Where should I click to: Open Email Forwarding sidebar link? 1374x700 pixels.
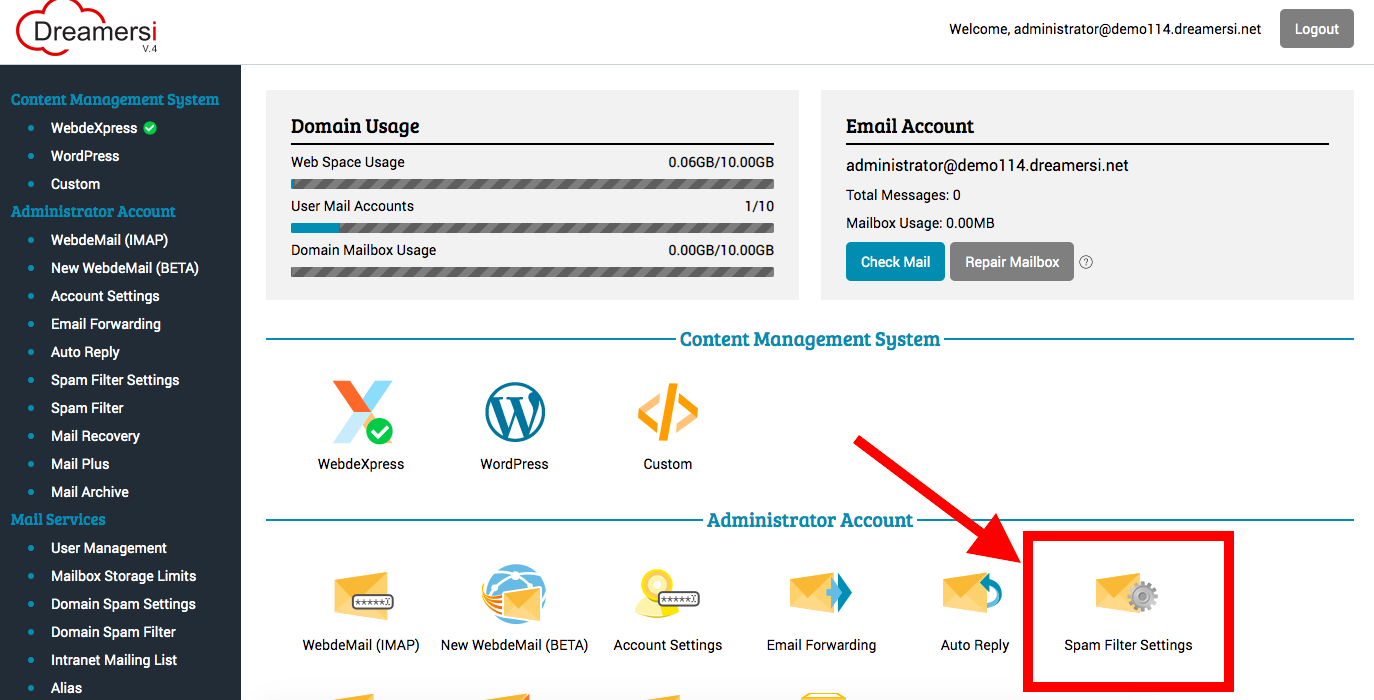[106, 324]
